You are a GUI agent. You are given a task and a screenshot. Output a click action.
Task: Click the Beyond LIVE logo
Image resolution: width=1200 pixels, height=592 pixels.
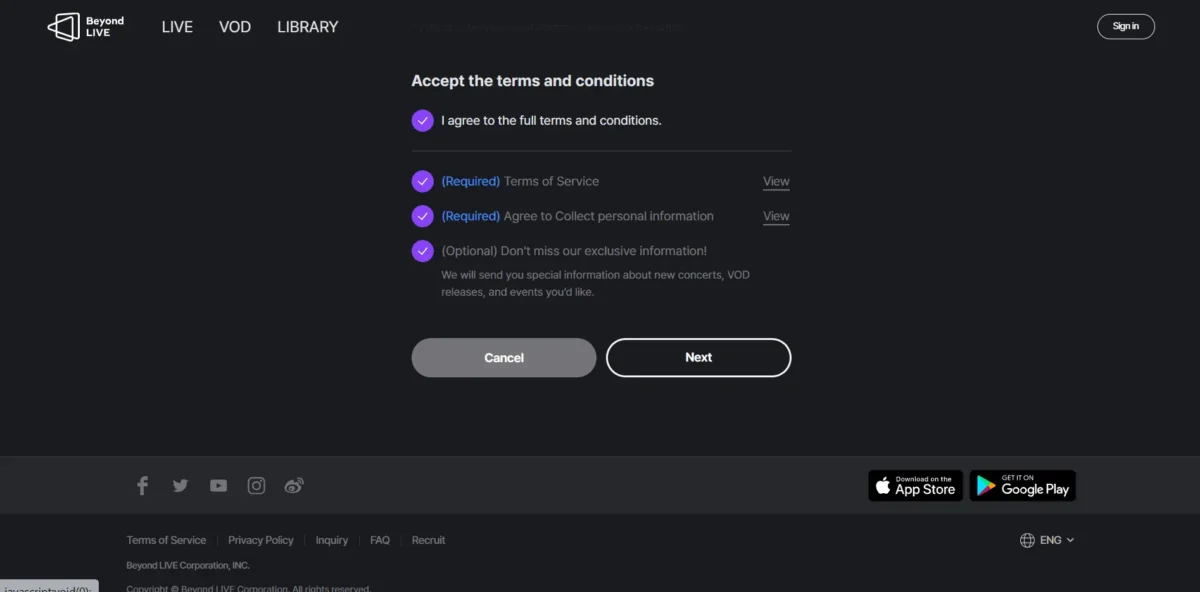point(86,27)
